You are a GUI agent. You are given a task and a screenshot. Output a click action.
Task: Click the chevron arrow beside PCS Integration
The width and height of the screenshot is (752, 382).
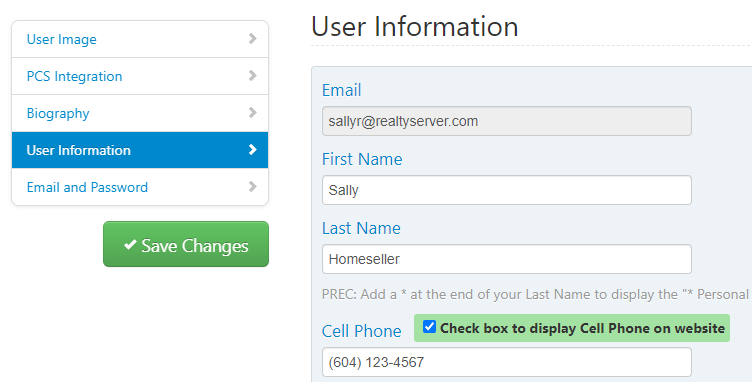[x=253, y=76]
